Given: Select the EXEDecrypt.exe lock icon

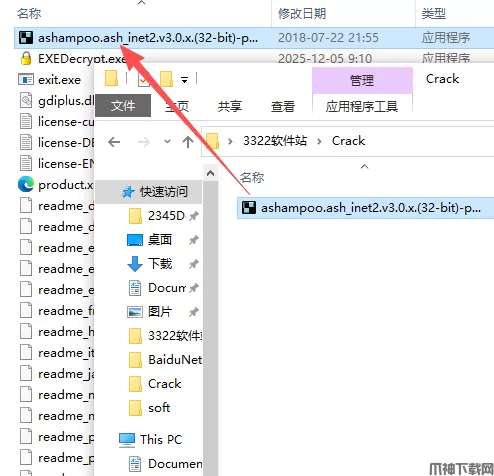Looking at the screenshot, I should coord(26,59).
